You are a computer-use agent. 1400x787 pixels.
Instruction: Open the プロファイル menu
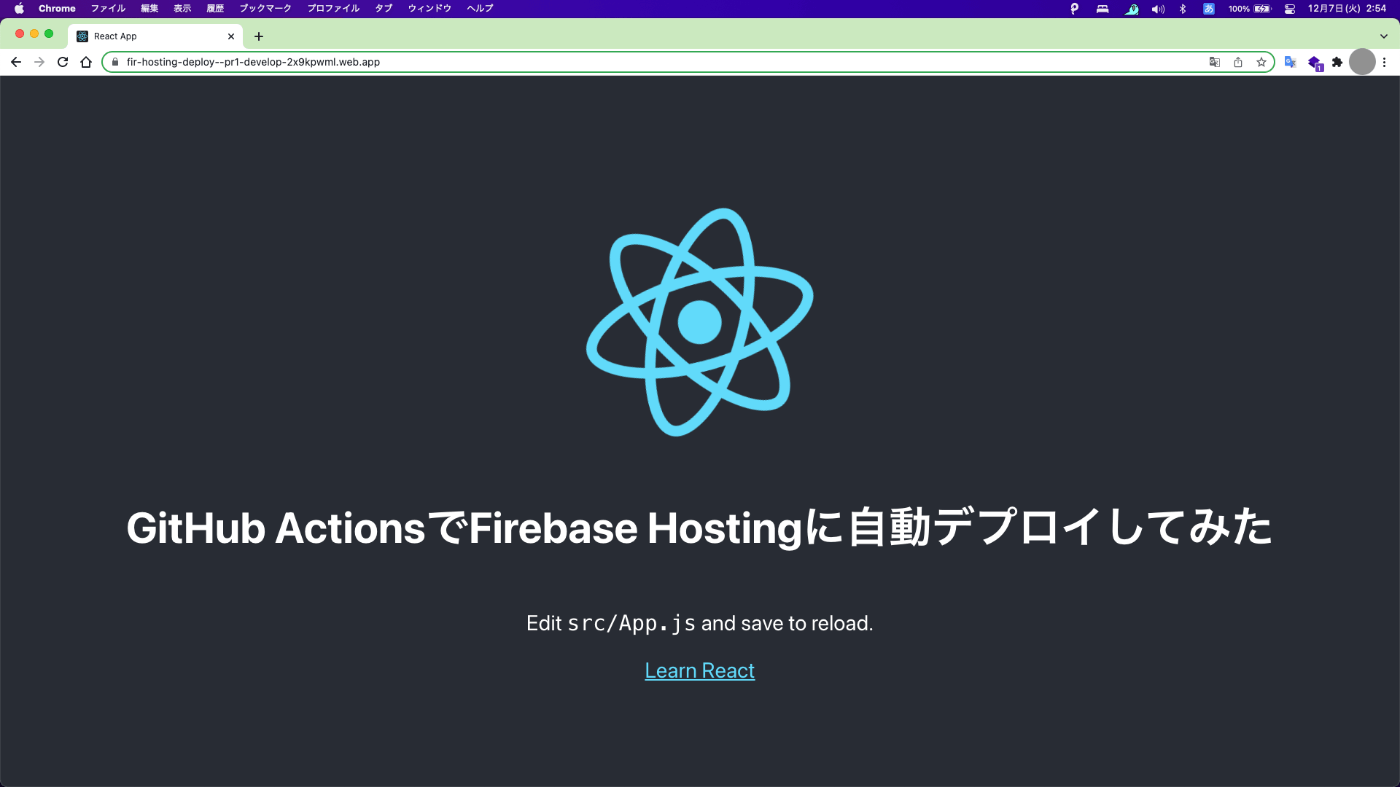(333, 8)
